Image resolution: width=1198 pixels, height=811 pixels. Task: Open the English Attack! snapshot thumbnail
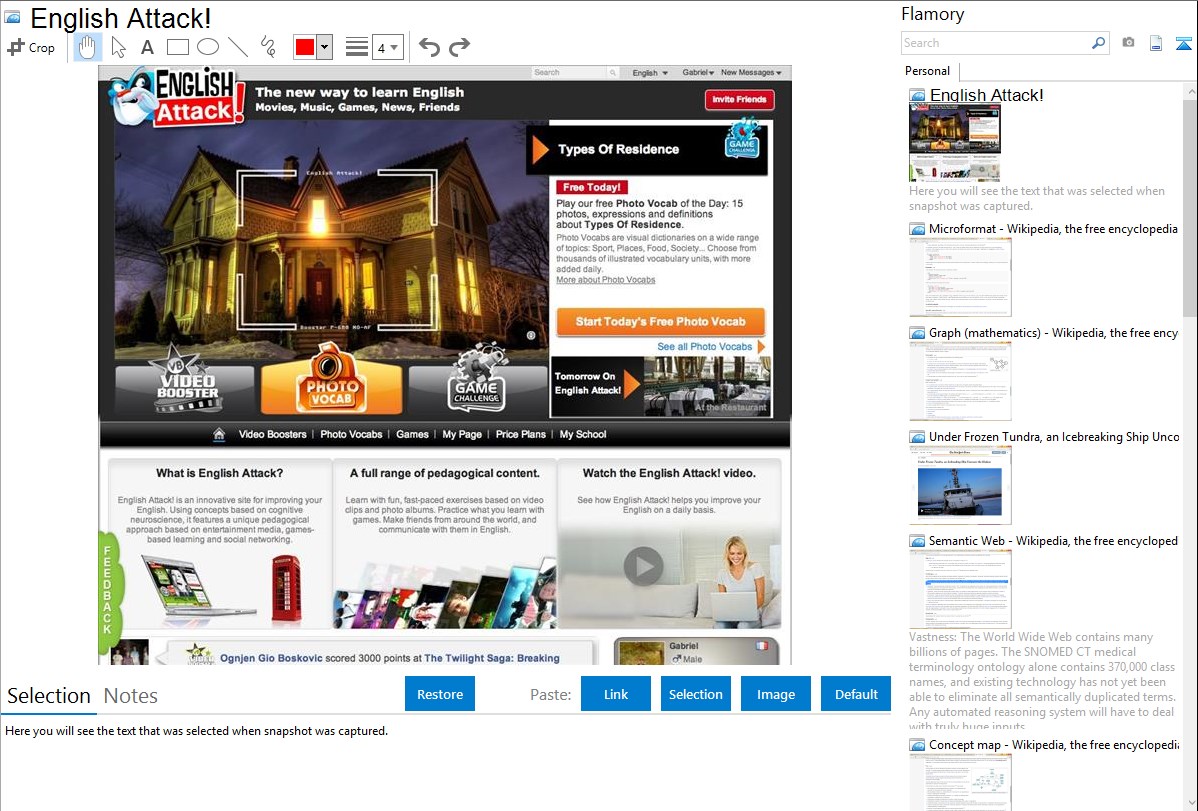(x=954, y=142)
